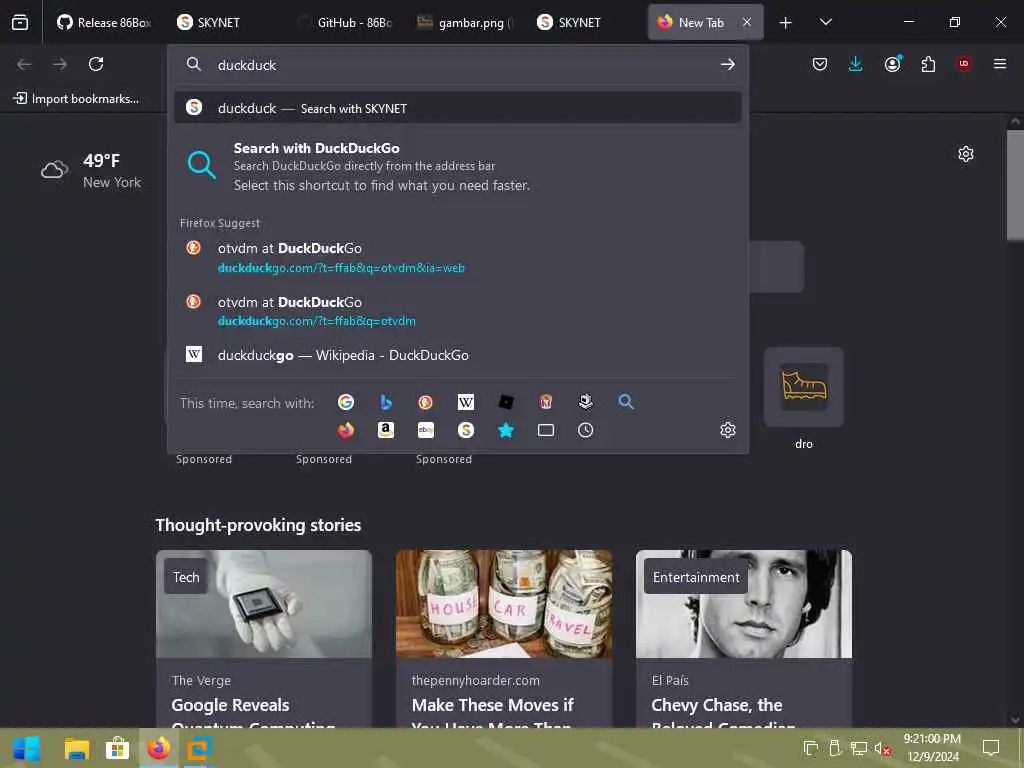Select the popcorn bucket search engine icon
Screen dimensions: 1024x768
[546, 402]
